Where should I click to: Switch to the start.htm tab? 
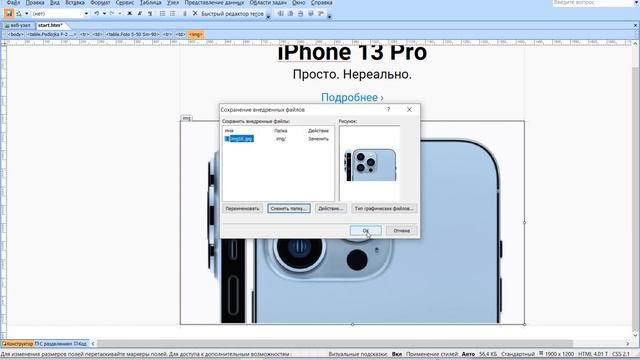pyautogui.click(x=51, y=25)
